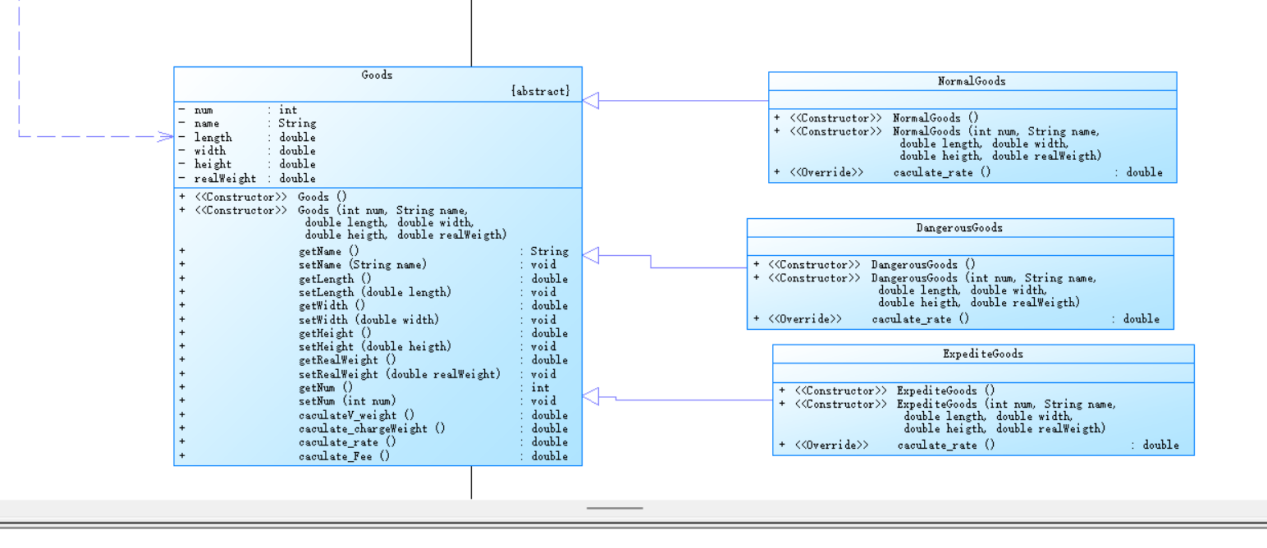Select the name : String attribute
Viewport: 1267px width, 548px height.
pyautogui.click(x=246, y=124)
